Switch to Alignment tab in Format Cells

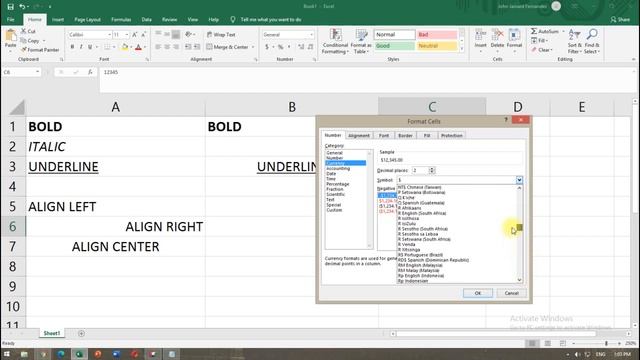(358, 136)
